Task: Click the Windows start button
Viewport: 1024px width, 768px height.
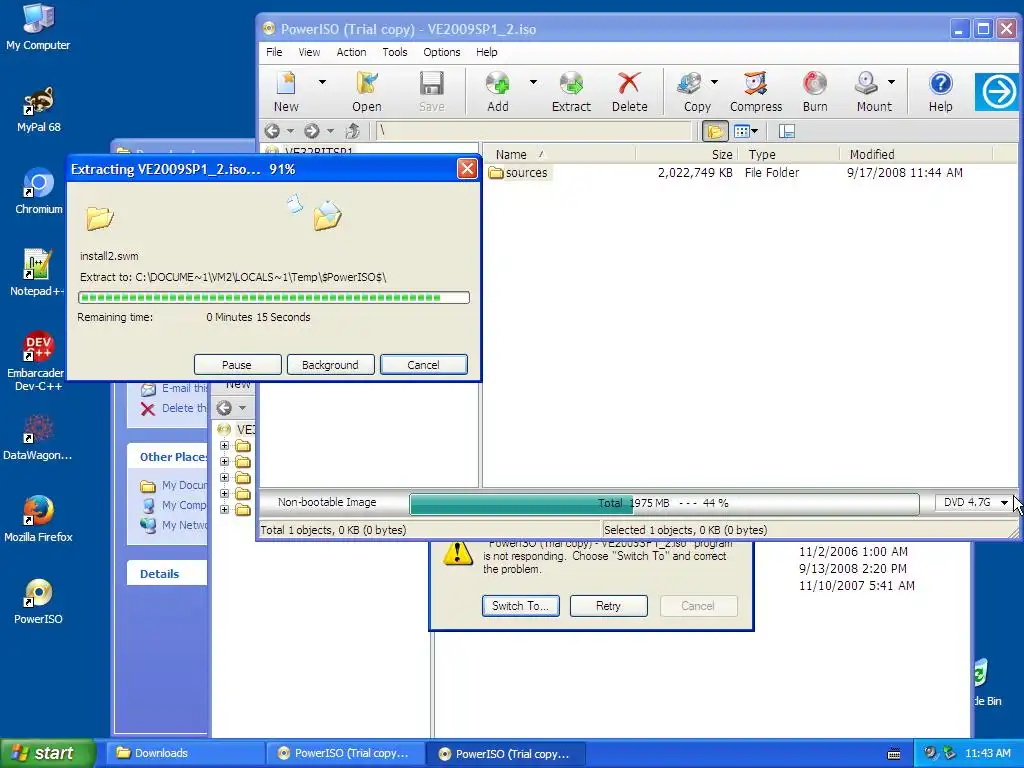Action: (x=46, y=754)
